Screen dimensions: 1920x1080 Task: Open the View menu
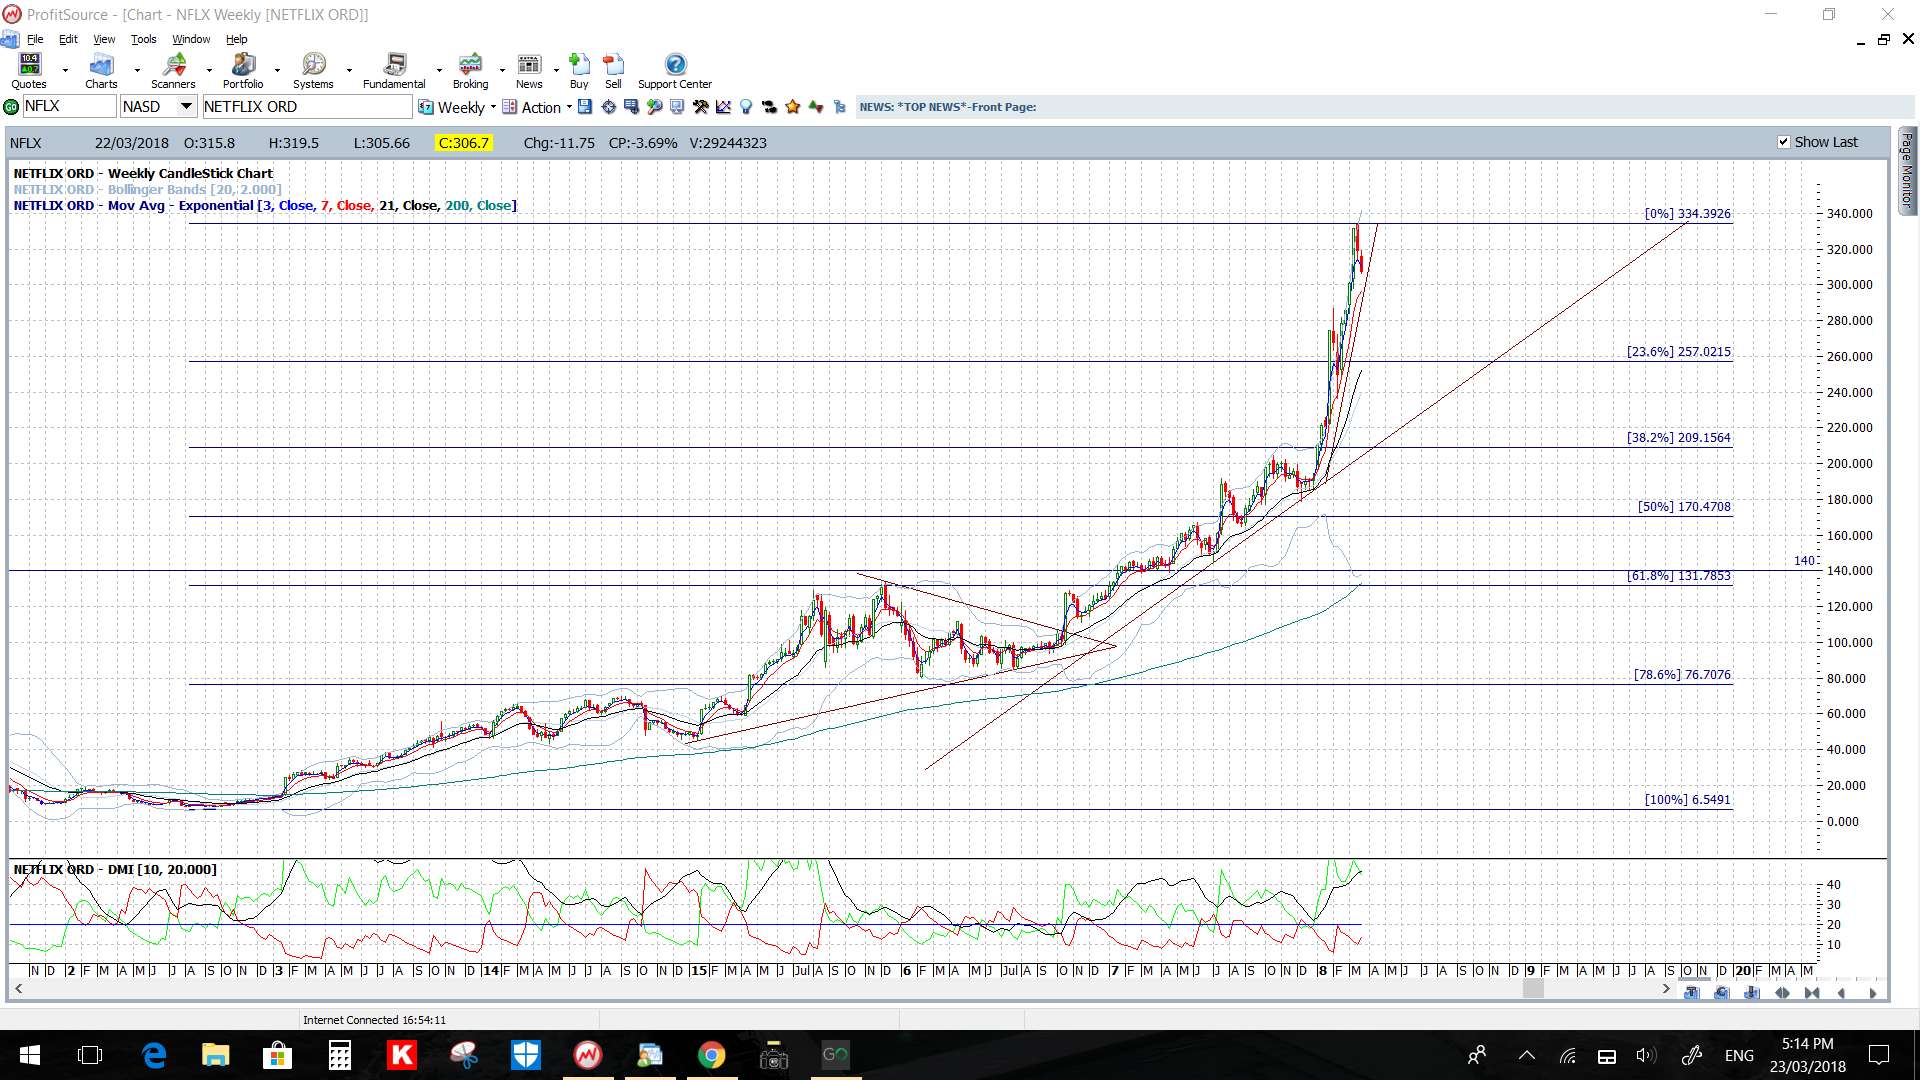point(104,39)
